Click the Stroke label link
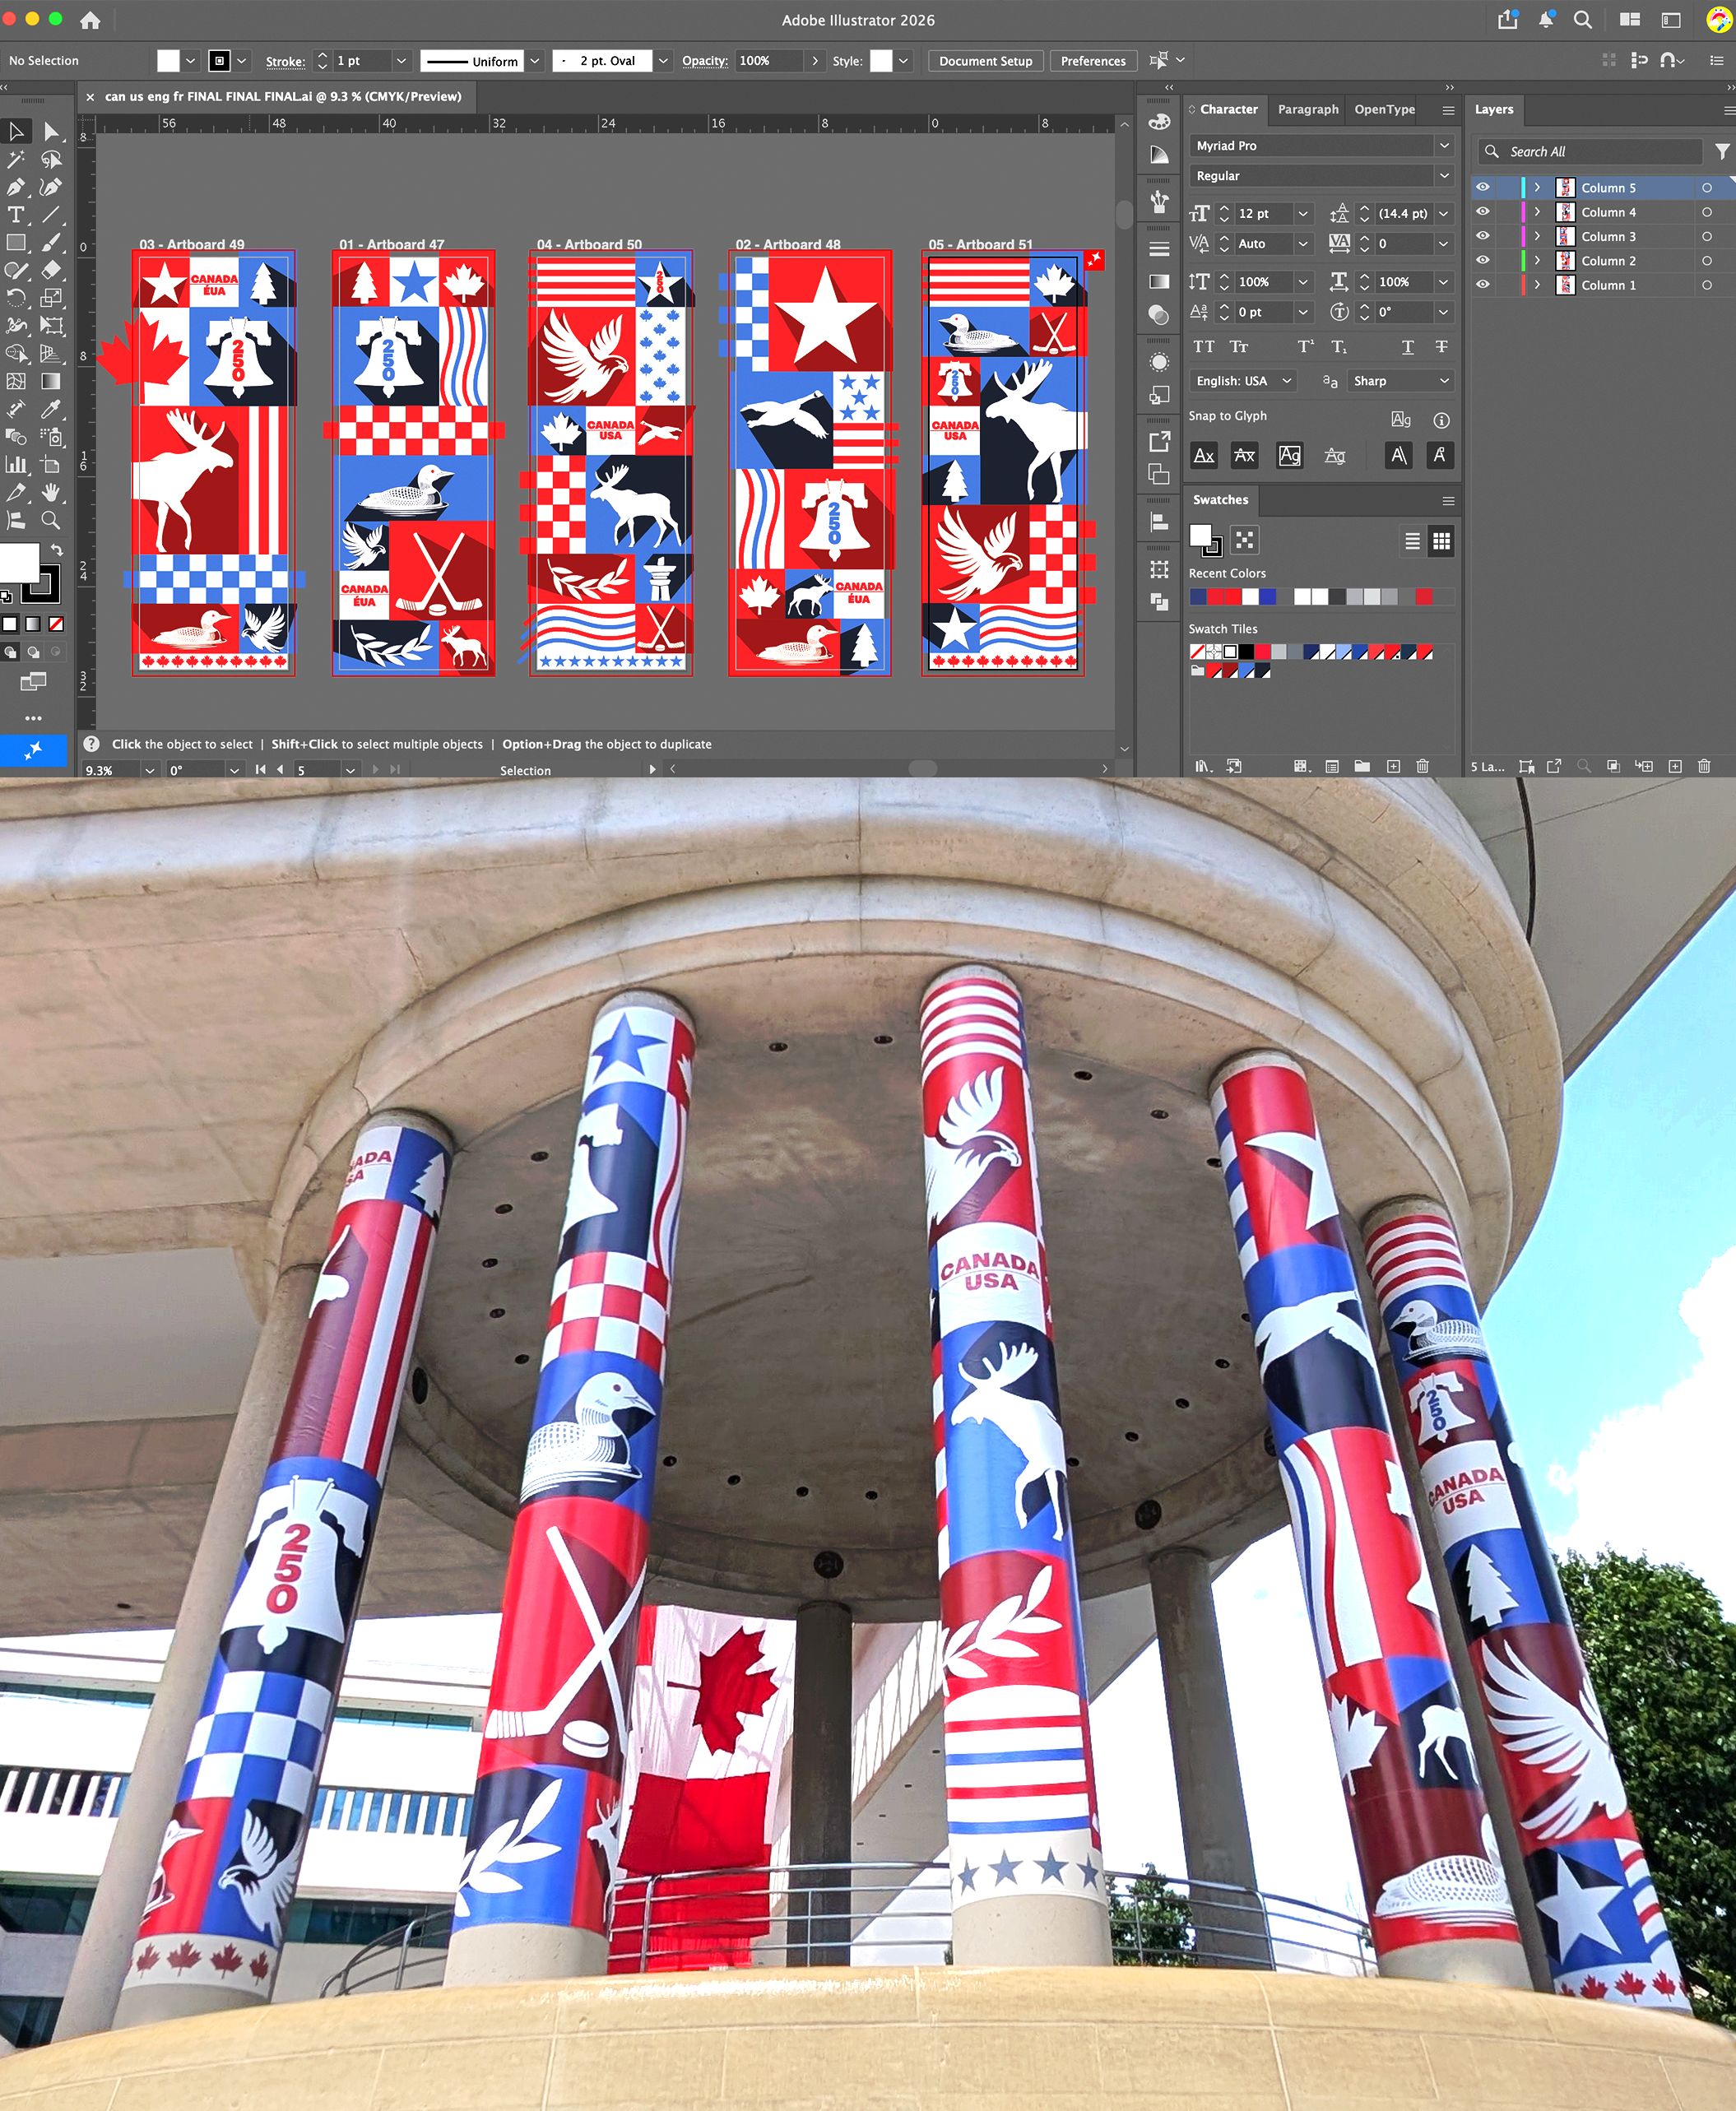Image resolution: width=1736 pixels, height=2111 pixels. pyautogui.click(x=285, y=62)
